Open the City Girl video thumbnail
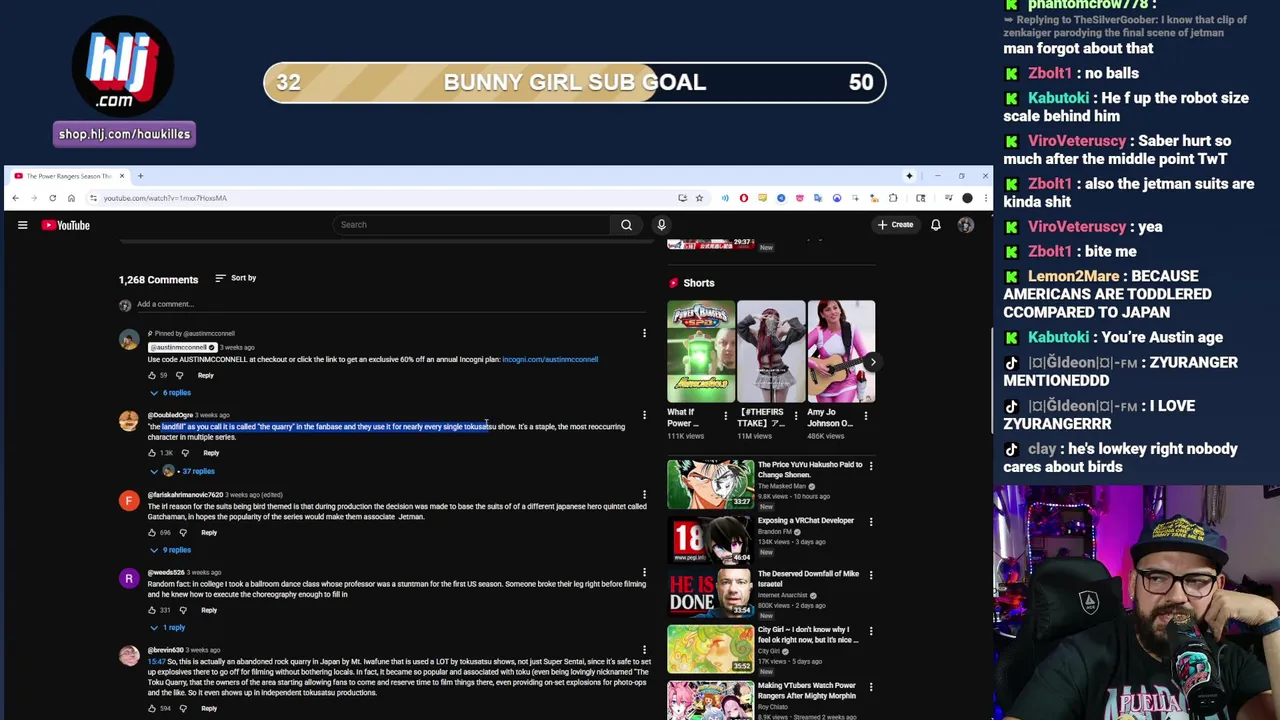This screenshot has height=720, width=1280. [x=711, y=649]
